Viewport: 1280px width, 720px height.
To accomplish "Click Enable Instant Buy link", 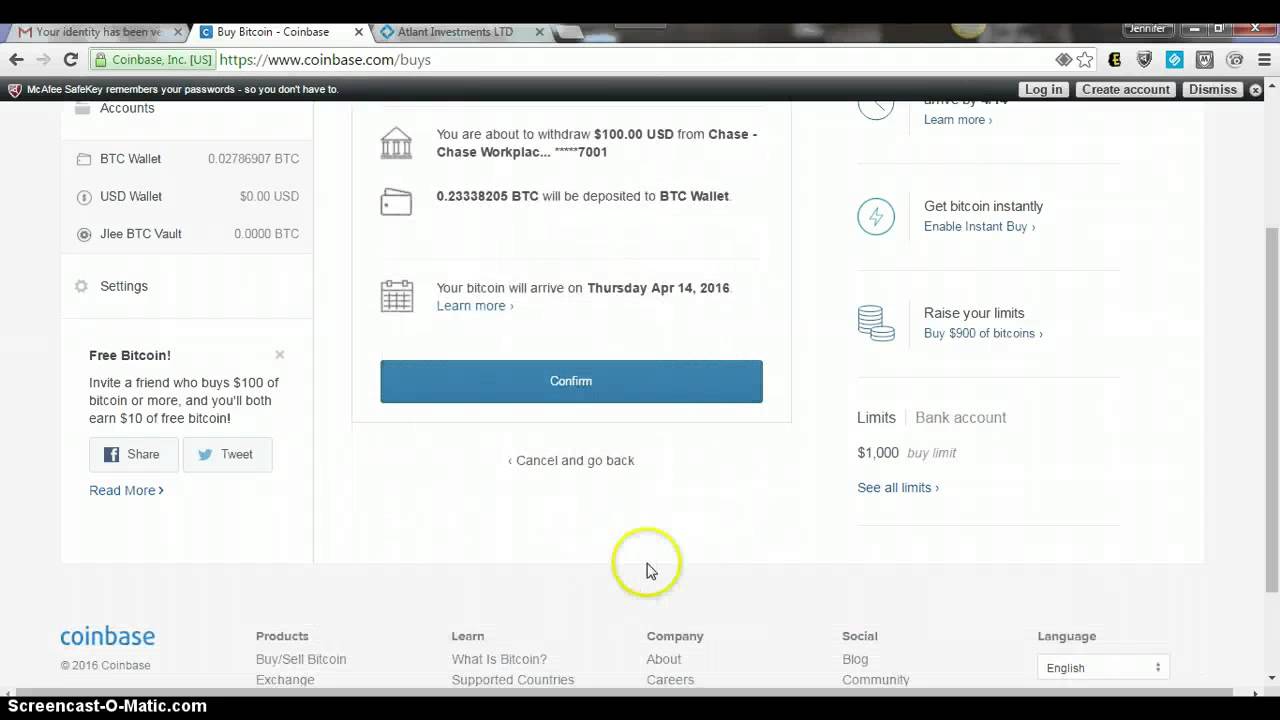I will click(979, 227).
